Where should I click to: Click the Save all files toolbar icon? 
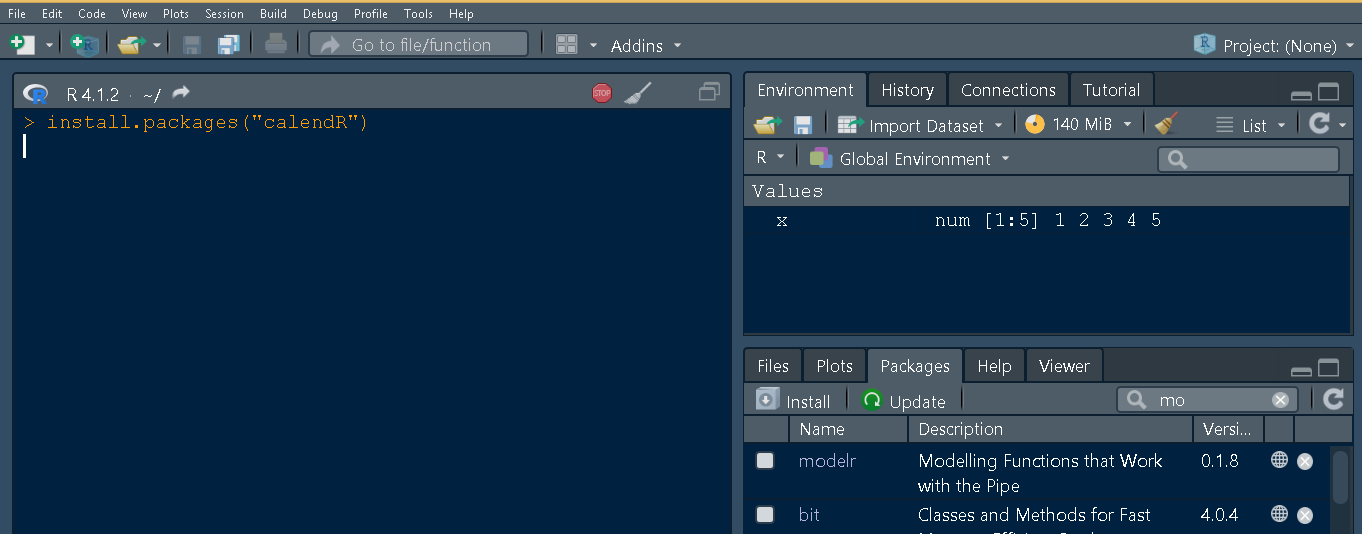pyautogui.click(x=229, y=45)
